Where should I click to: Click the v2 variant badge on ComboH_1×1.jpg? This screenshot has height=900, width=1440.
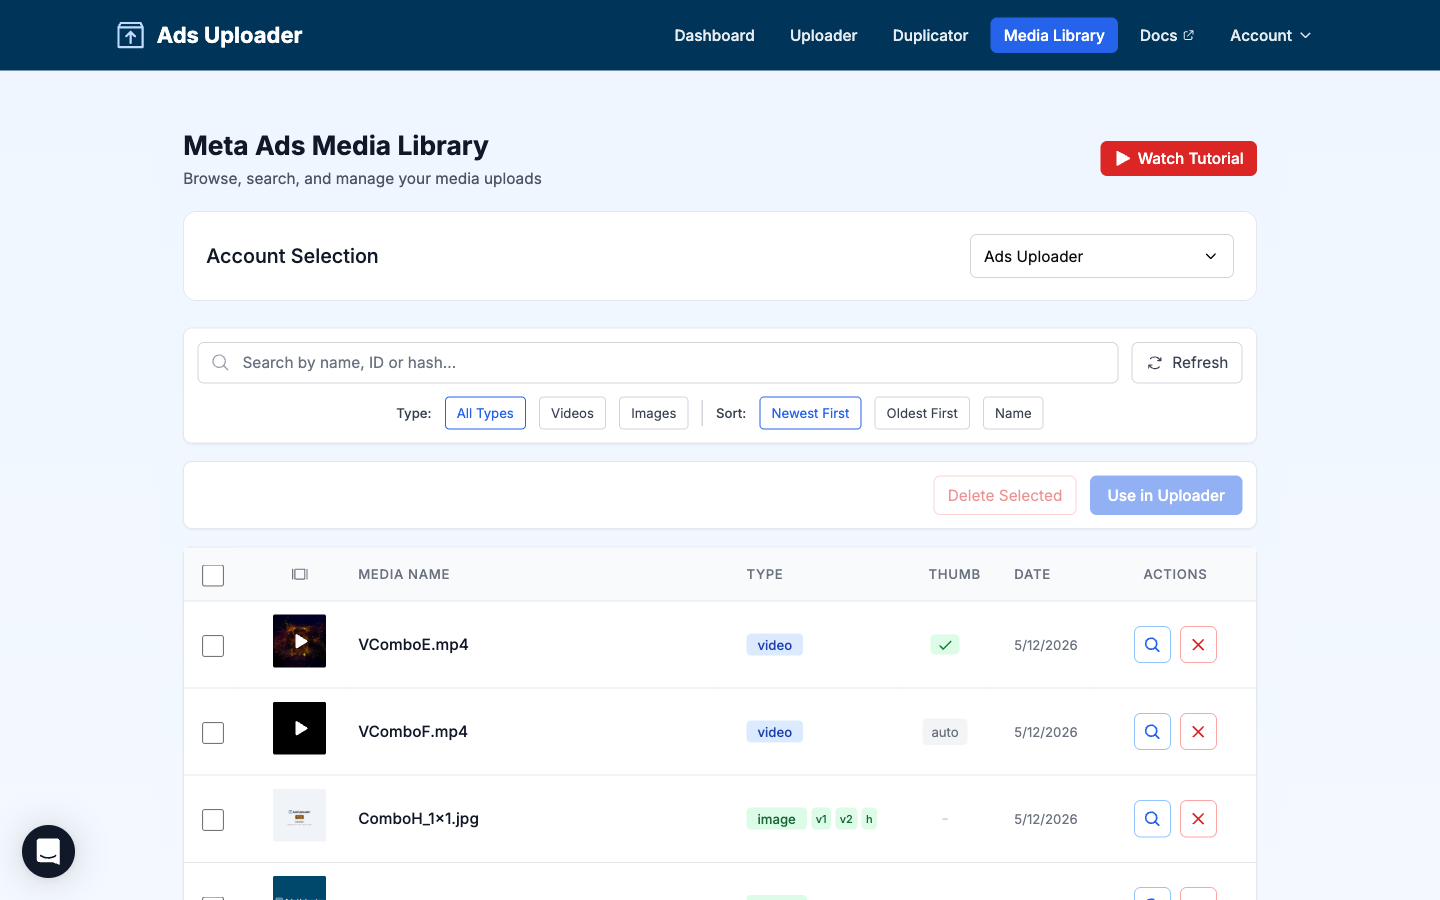pyautogui.click(x=846, y=819)
